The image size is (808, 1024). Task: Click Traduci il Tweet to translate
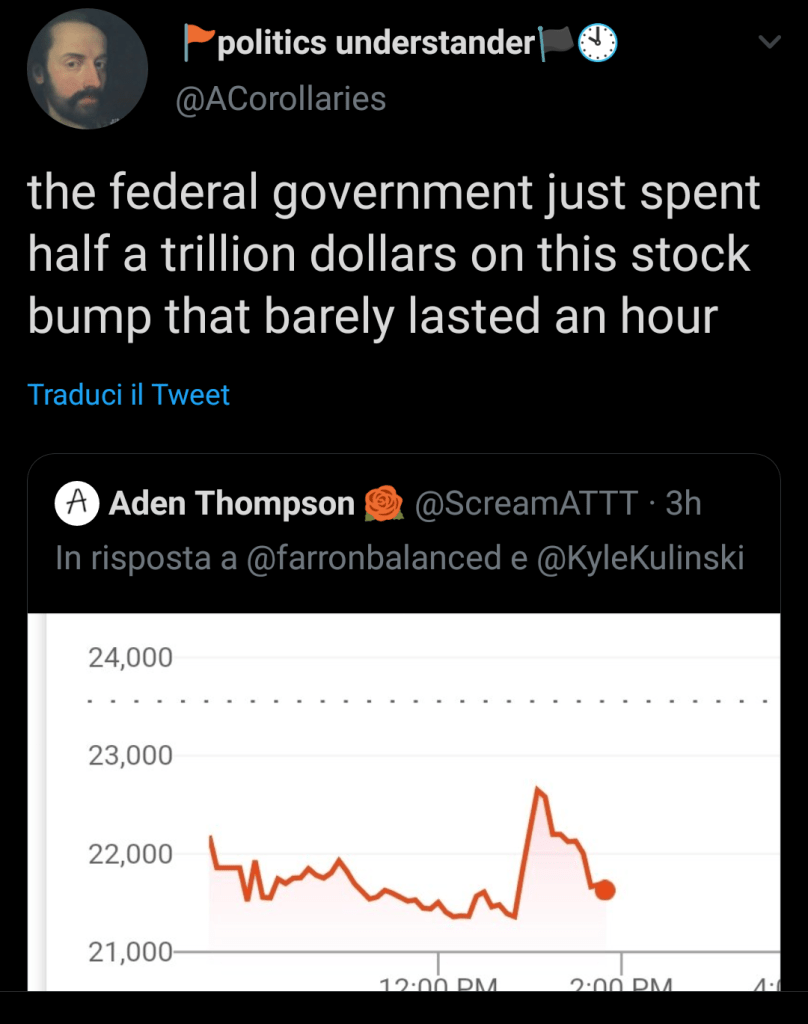(x=129, y=394)
